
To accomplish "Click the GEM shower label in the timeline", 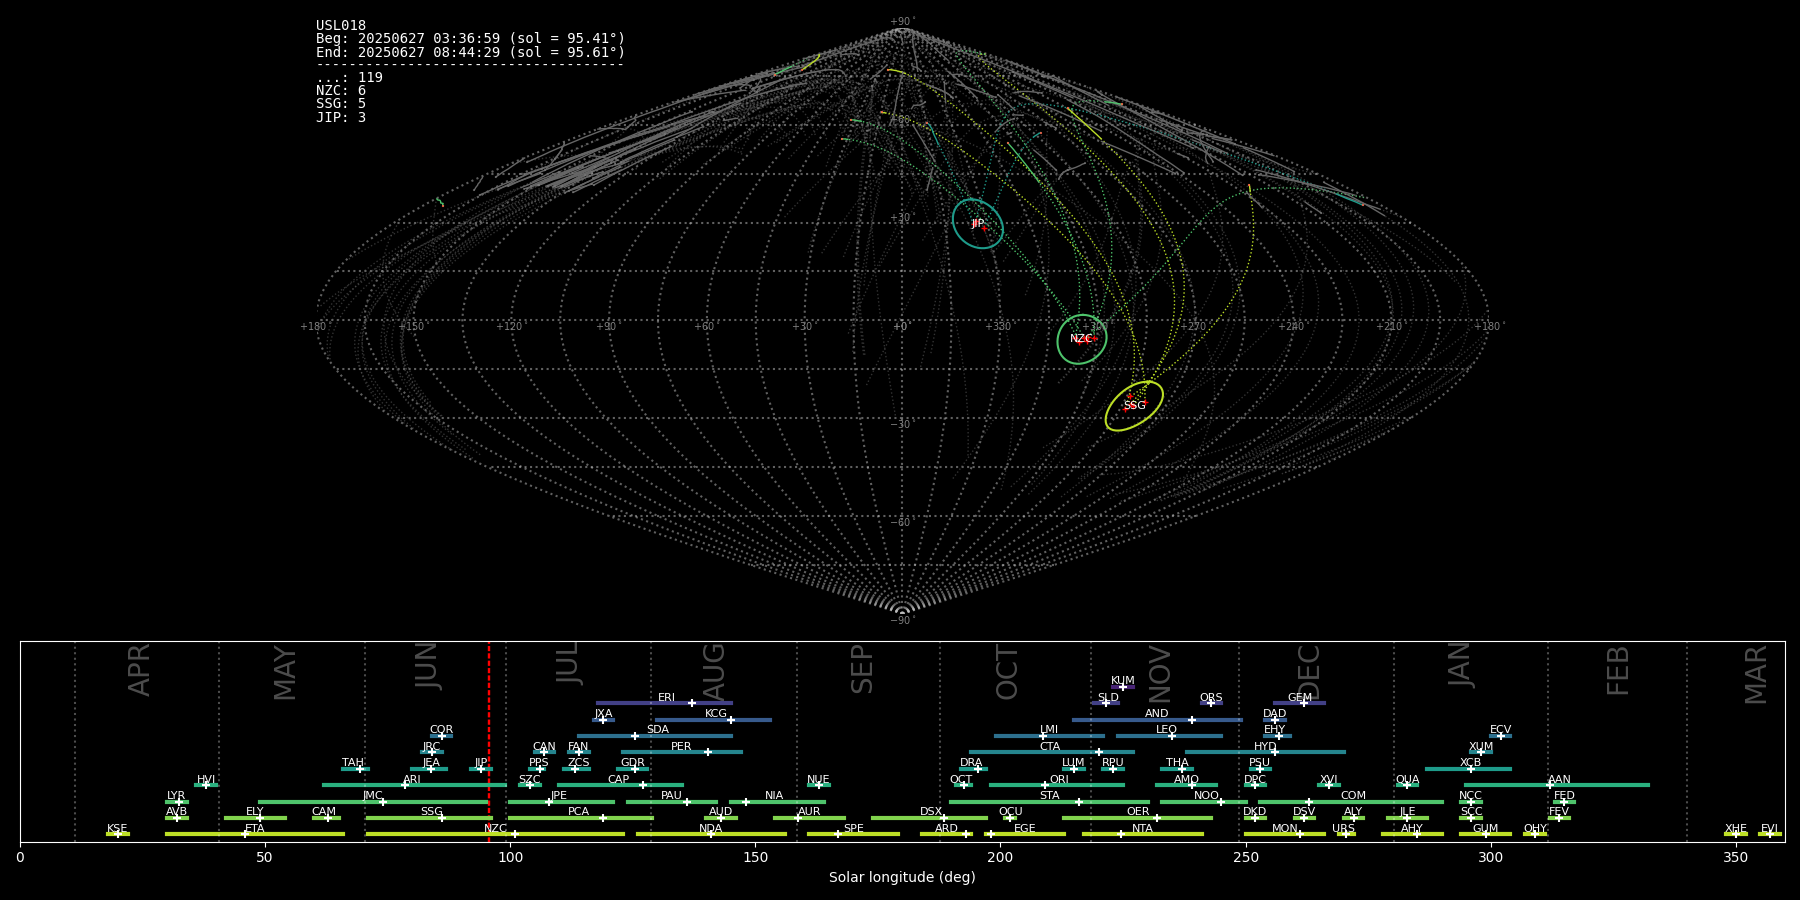I will click(1300, 698).
